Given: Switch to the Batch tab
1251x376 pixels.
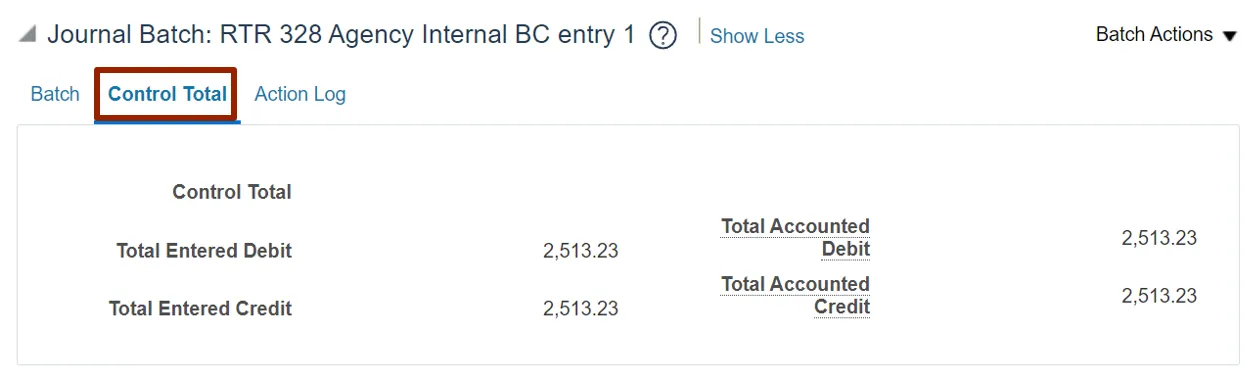Looking at the screenshot, I should click(55, 94).
